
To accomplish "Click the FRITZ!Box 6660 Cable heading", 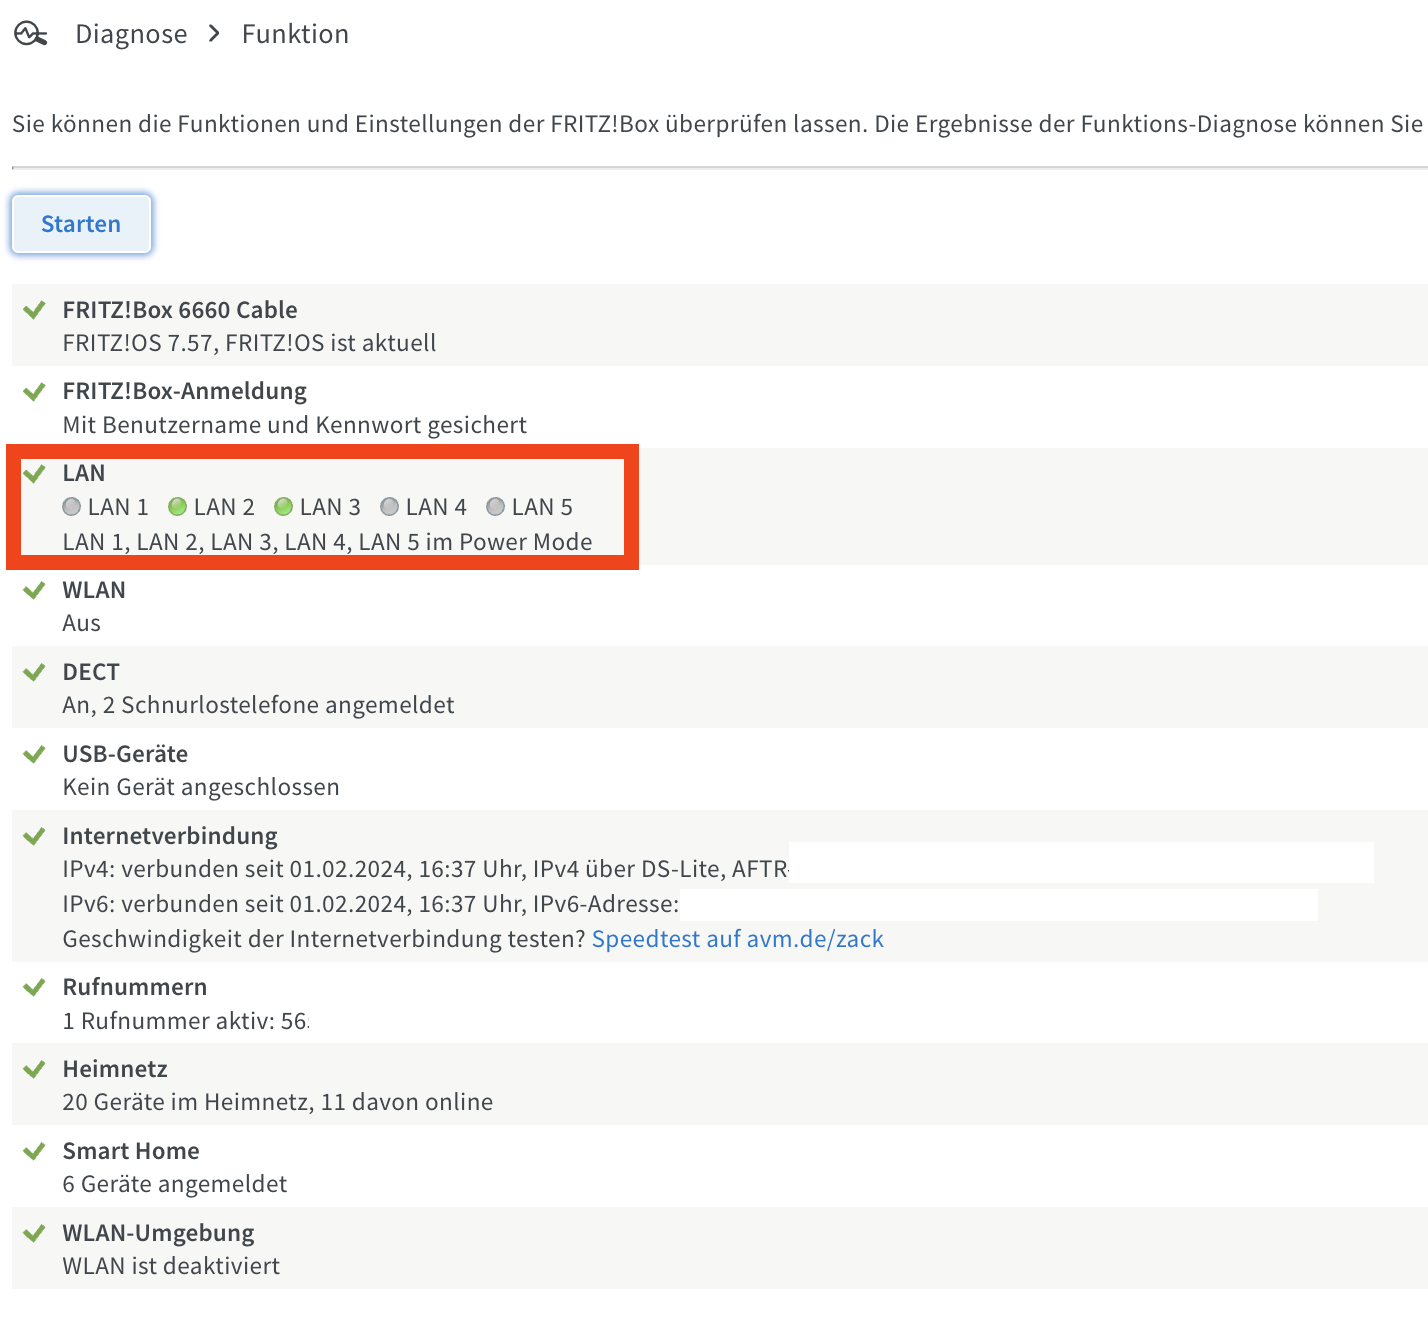I will pos(180,310).
